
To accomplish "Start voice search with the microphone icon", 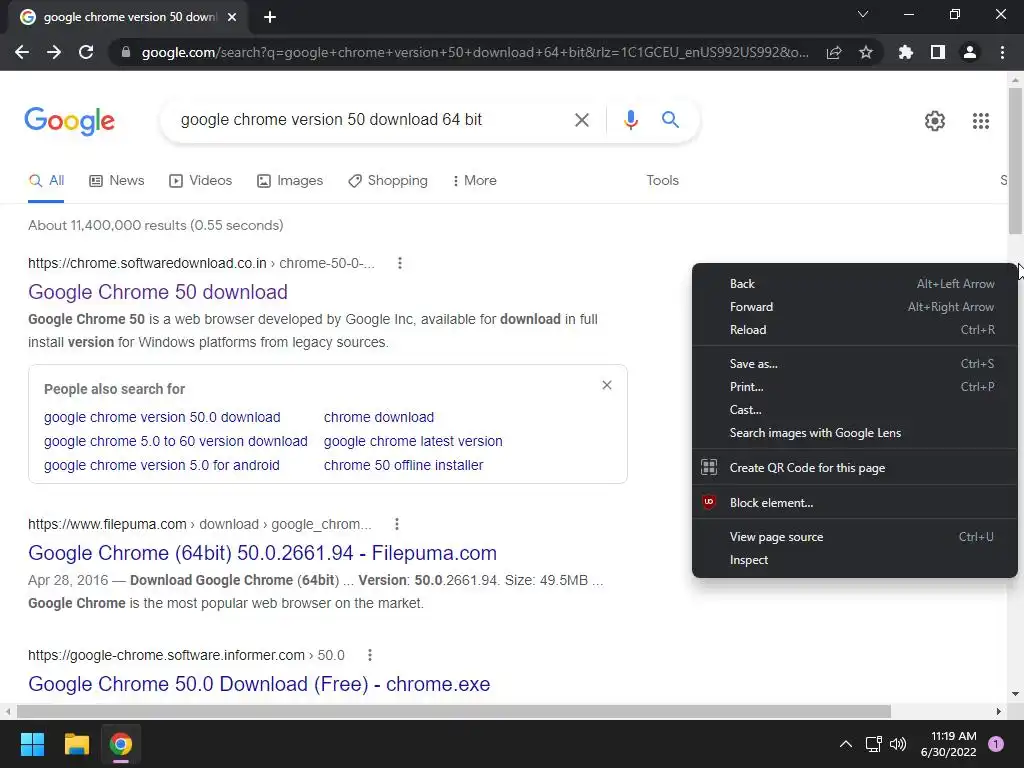I will click(630, 120).
